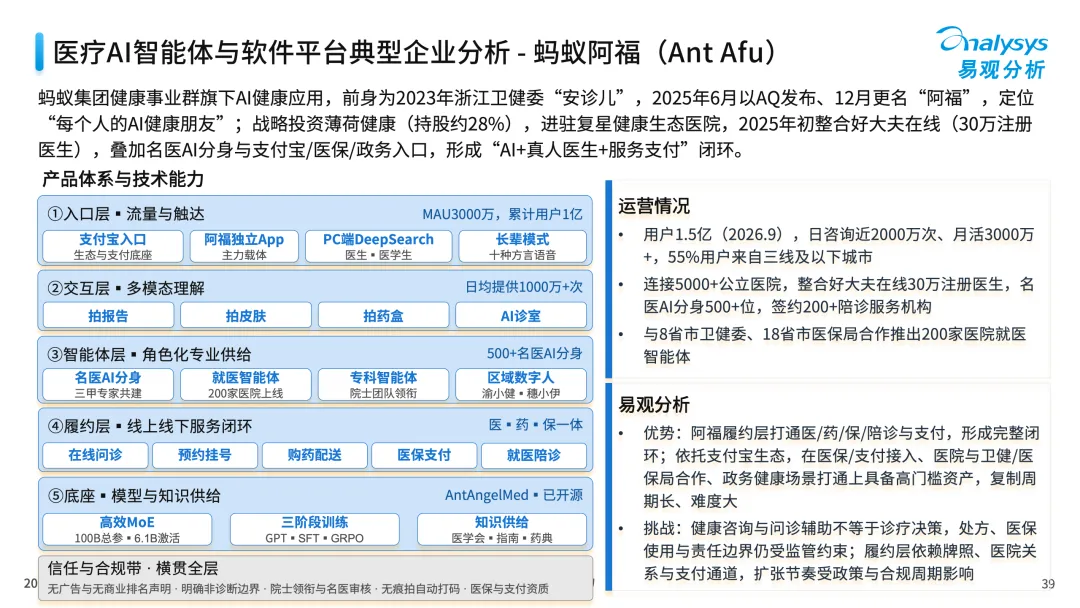Click the 医保支付 box
The width and height of the screenshot is (1080, 608).
pos(424,455)
